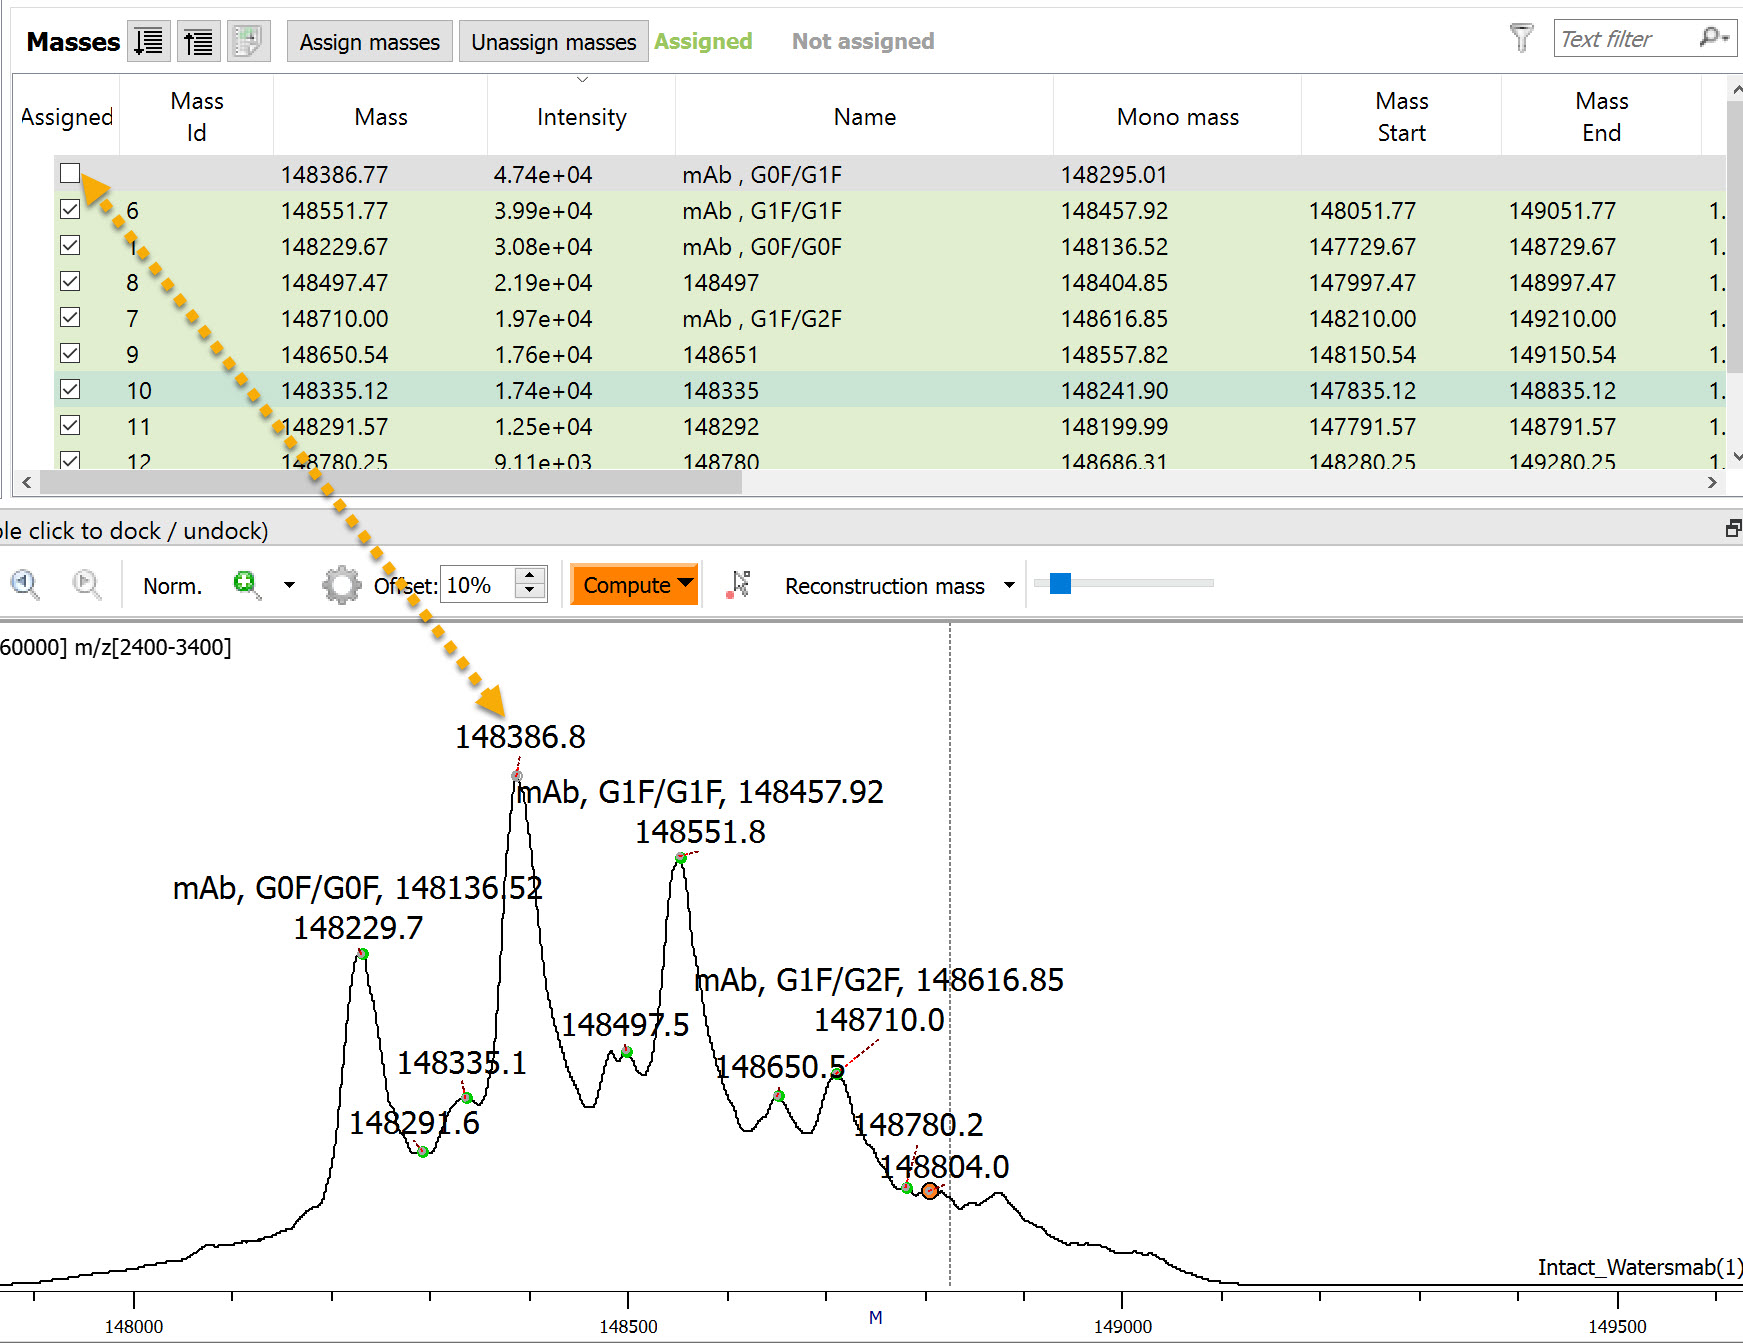The image size is (1743, 1343).
Task: Show only Assigned masses
Action: 703,41
